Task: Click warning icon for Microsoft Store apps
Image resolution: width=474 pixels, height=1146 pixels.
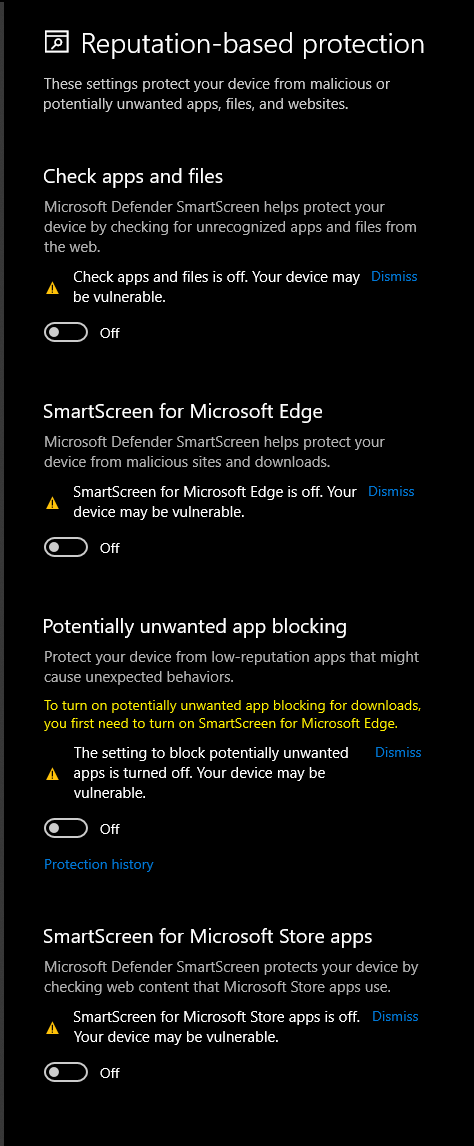Action: pos(52,1028)
